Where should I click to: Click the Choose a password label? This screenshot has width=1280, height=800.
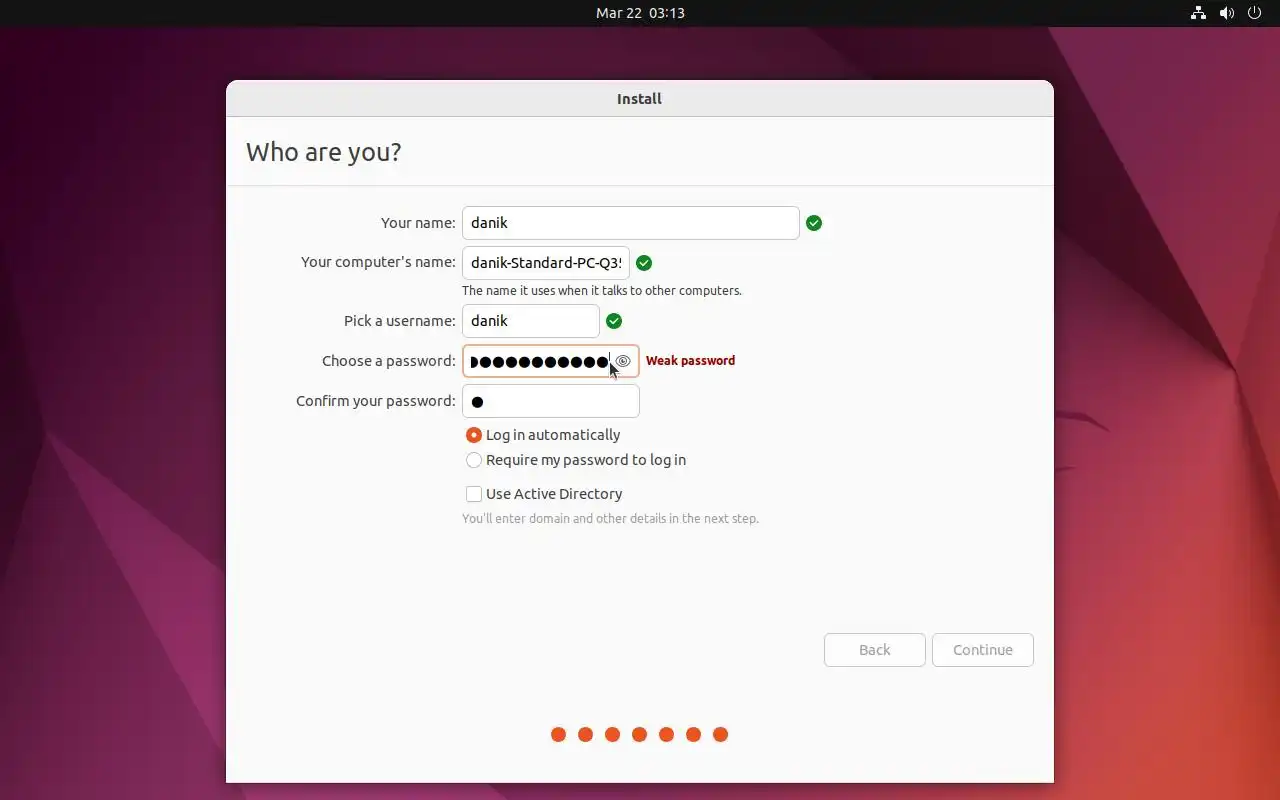[x=389, y=361]
